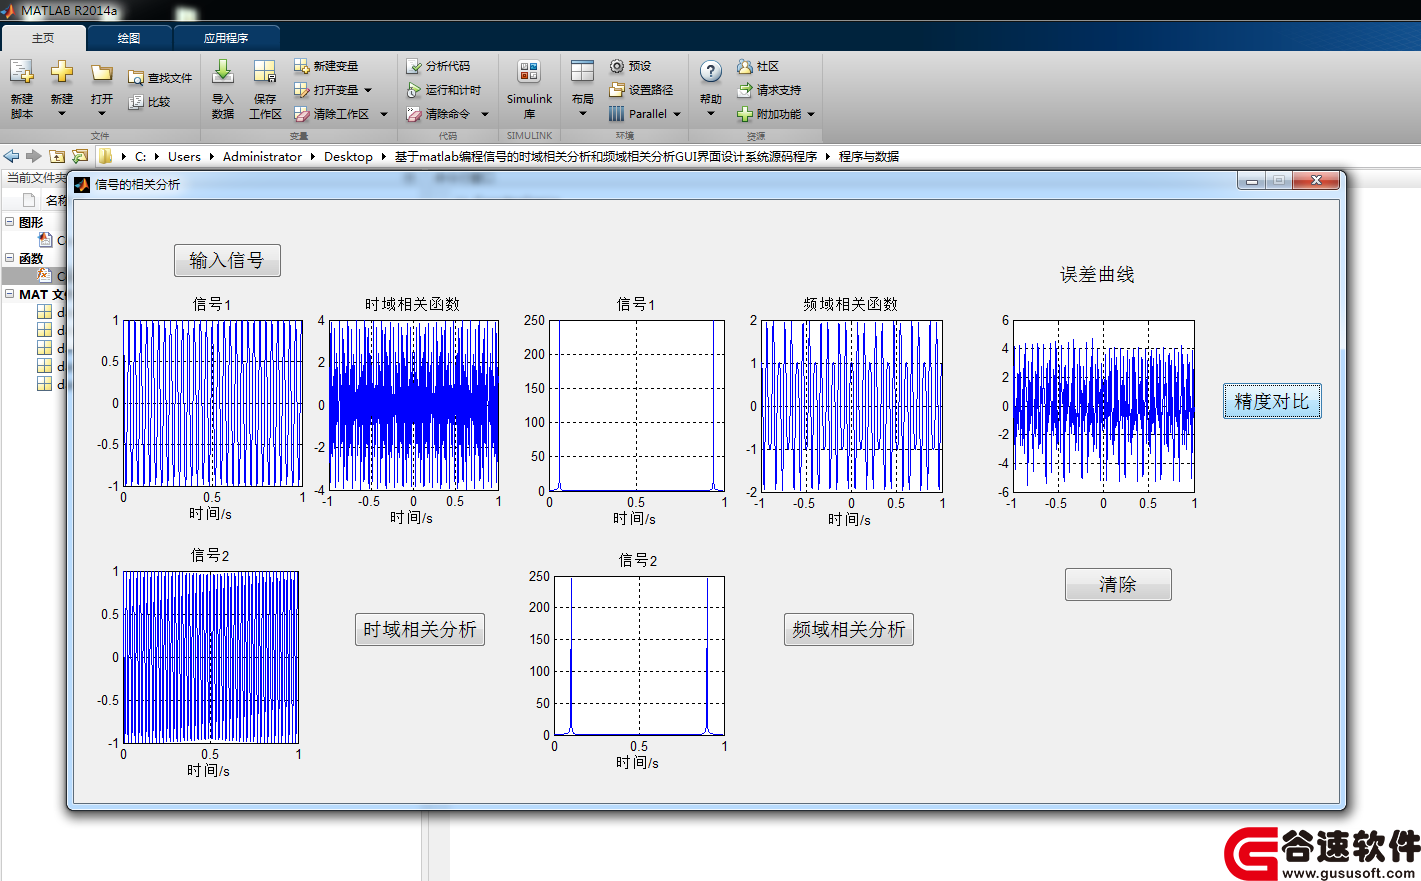
Task: Click the Help (帮助) question mark icon
Action: 710,72
